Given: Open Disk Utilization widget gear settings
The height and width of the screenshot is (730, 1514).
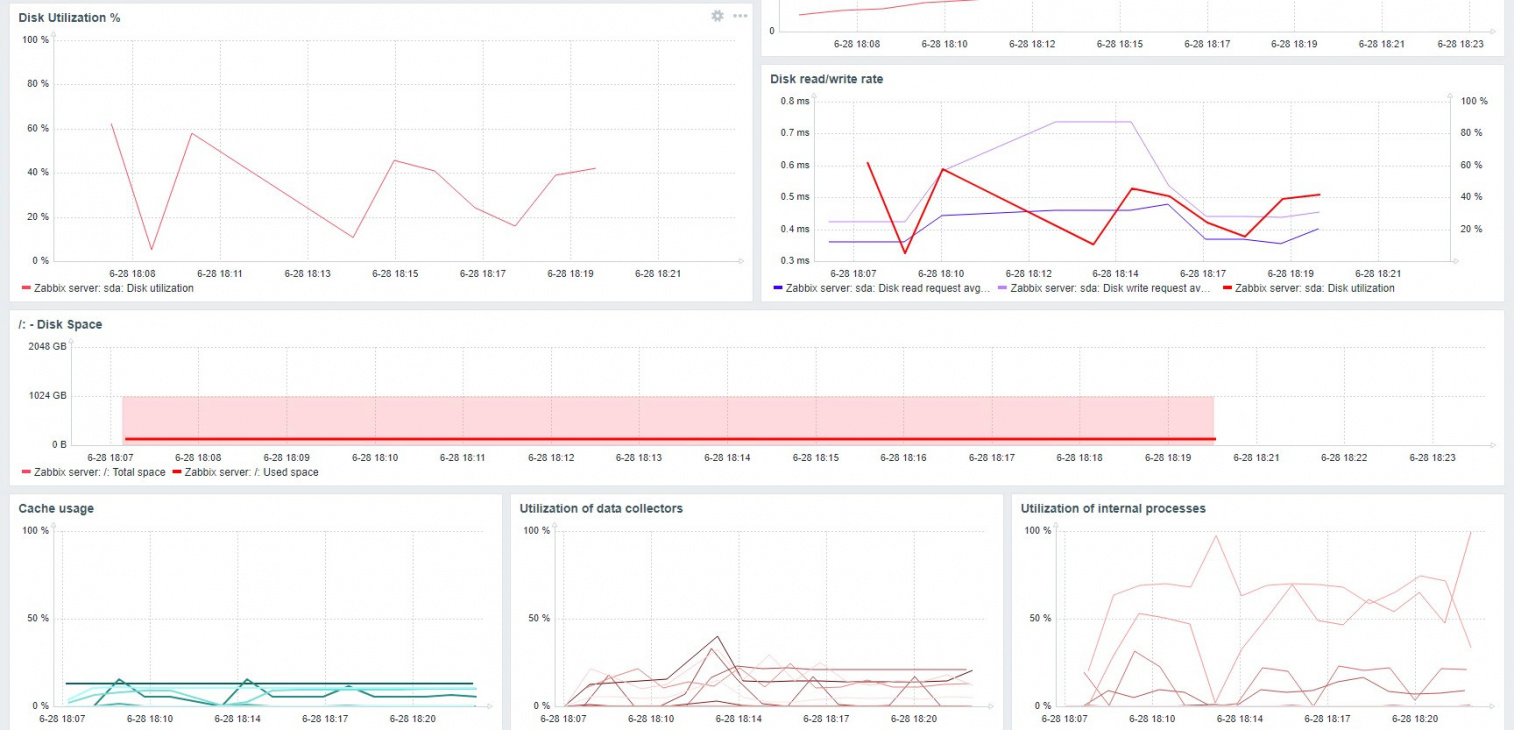Looking at the screenshot, I should coord(717,16).
